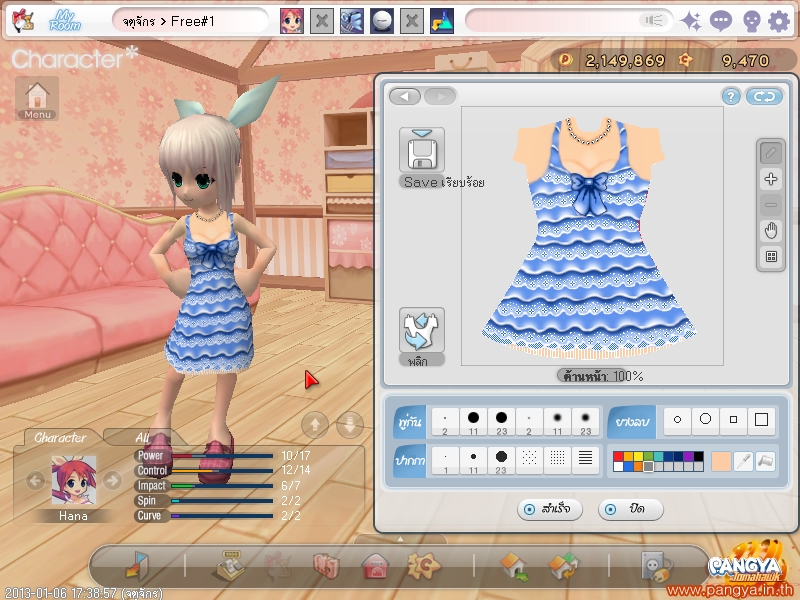The height and width of the screenshot is (600, 800).
Task: Pick the red color swatch
Action: pyautogui.click(x=618, y=456)
